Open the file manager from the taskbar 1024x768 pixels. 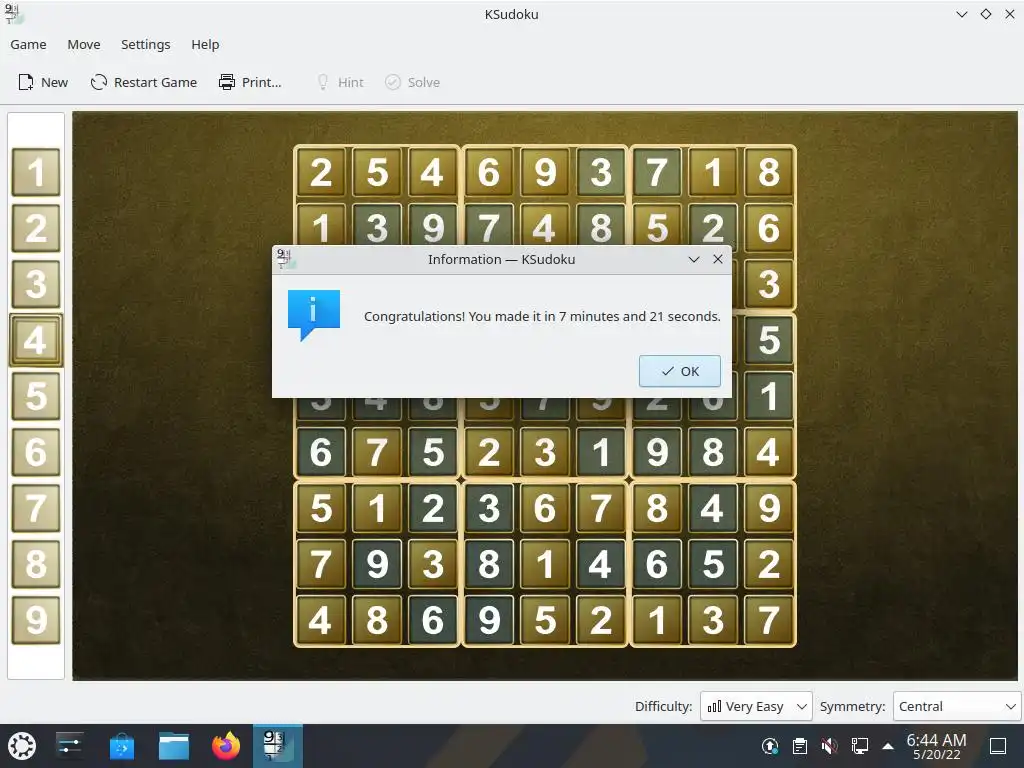[174, 746]
